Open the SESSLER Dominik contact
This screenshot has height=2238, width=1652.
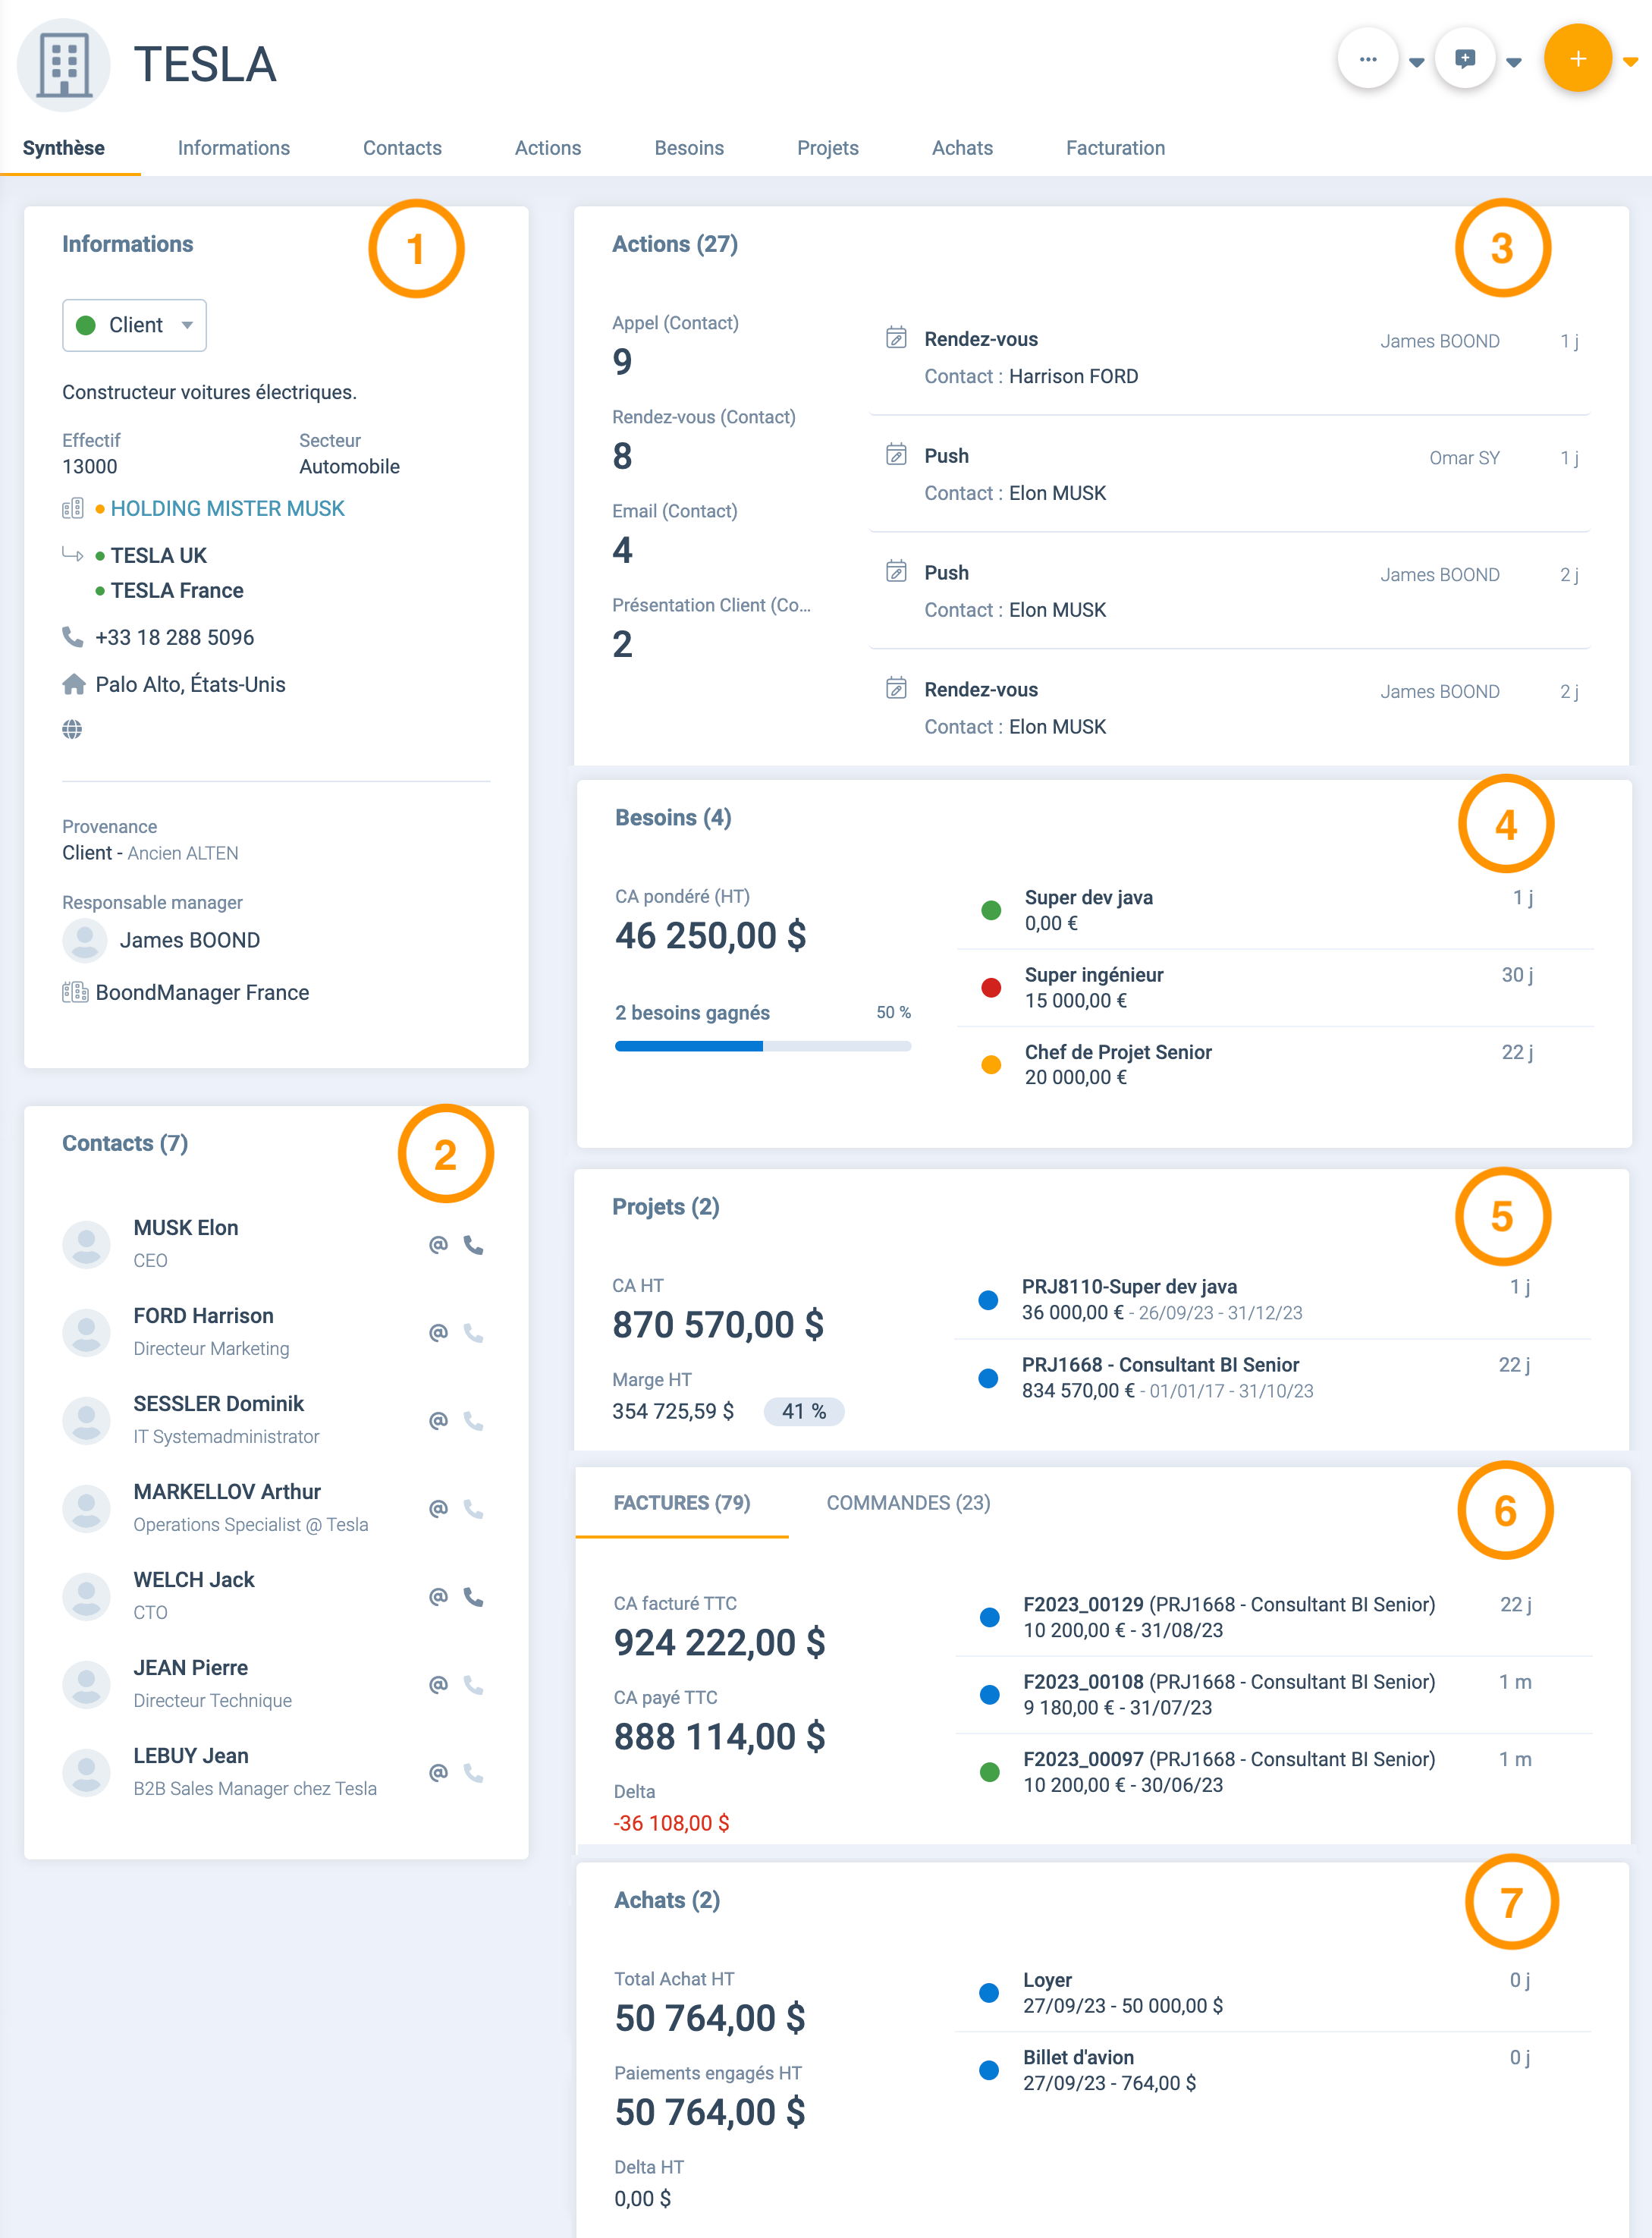(x=219, y=1404)
